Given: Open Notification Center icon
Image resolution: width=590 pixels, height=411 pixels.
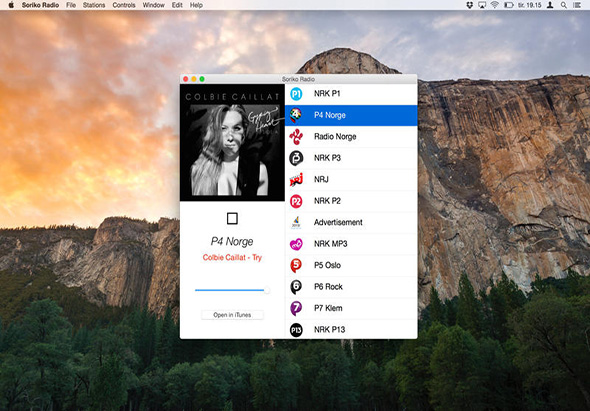Looking at the screenshot, I should click(576, 5).
